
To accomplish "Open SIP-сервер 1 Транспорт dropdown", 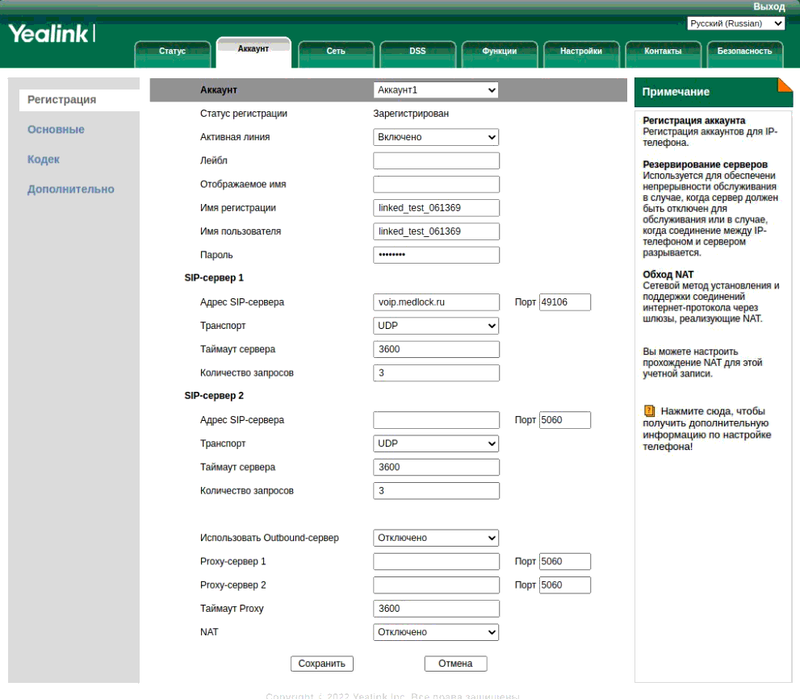I will [436, 326].
